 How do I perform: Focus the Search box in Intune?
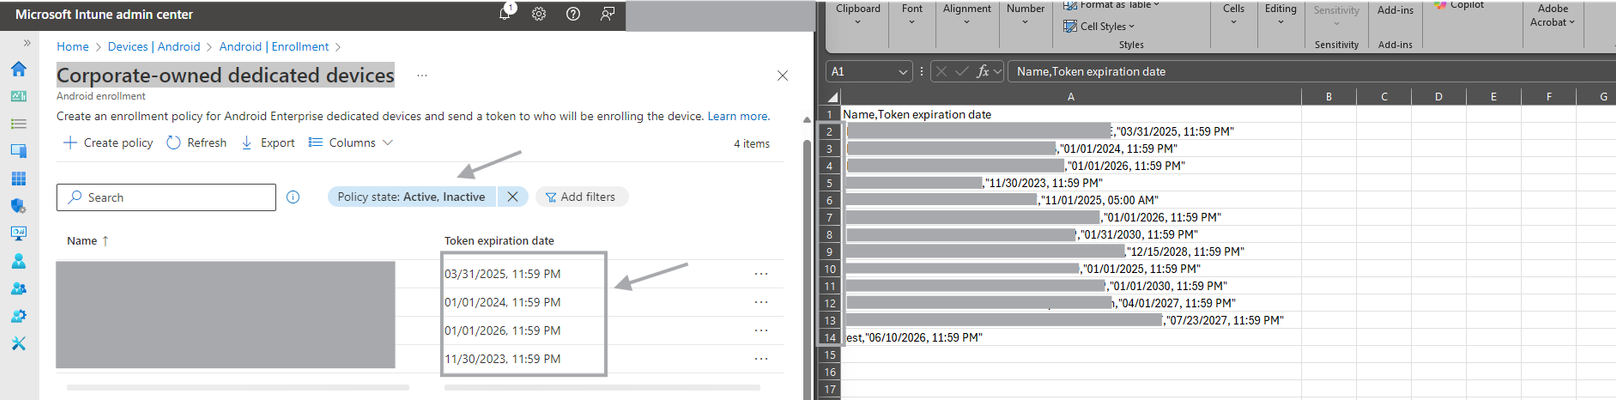pos(166,198)
